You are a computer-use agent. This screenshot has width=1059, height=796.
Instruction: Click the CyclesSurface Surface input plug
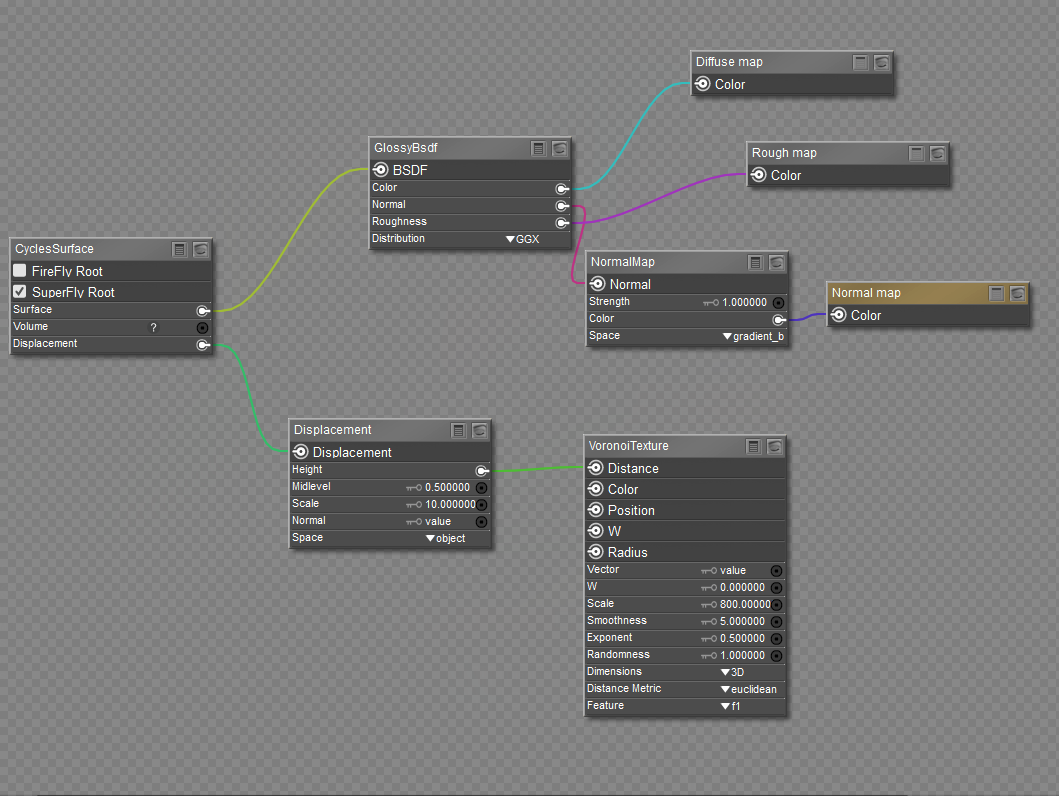[203, 311]
